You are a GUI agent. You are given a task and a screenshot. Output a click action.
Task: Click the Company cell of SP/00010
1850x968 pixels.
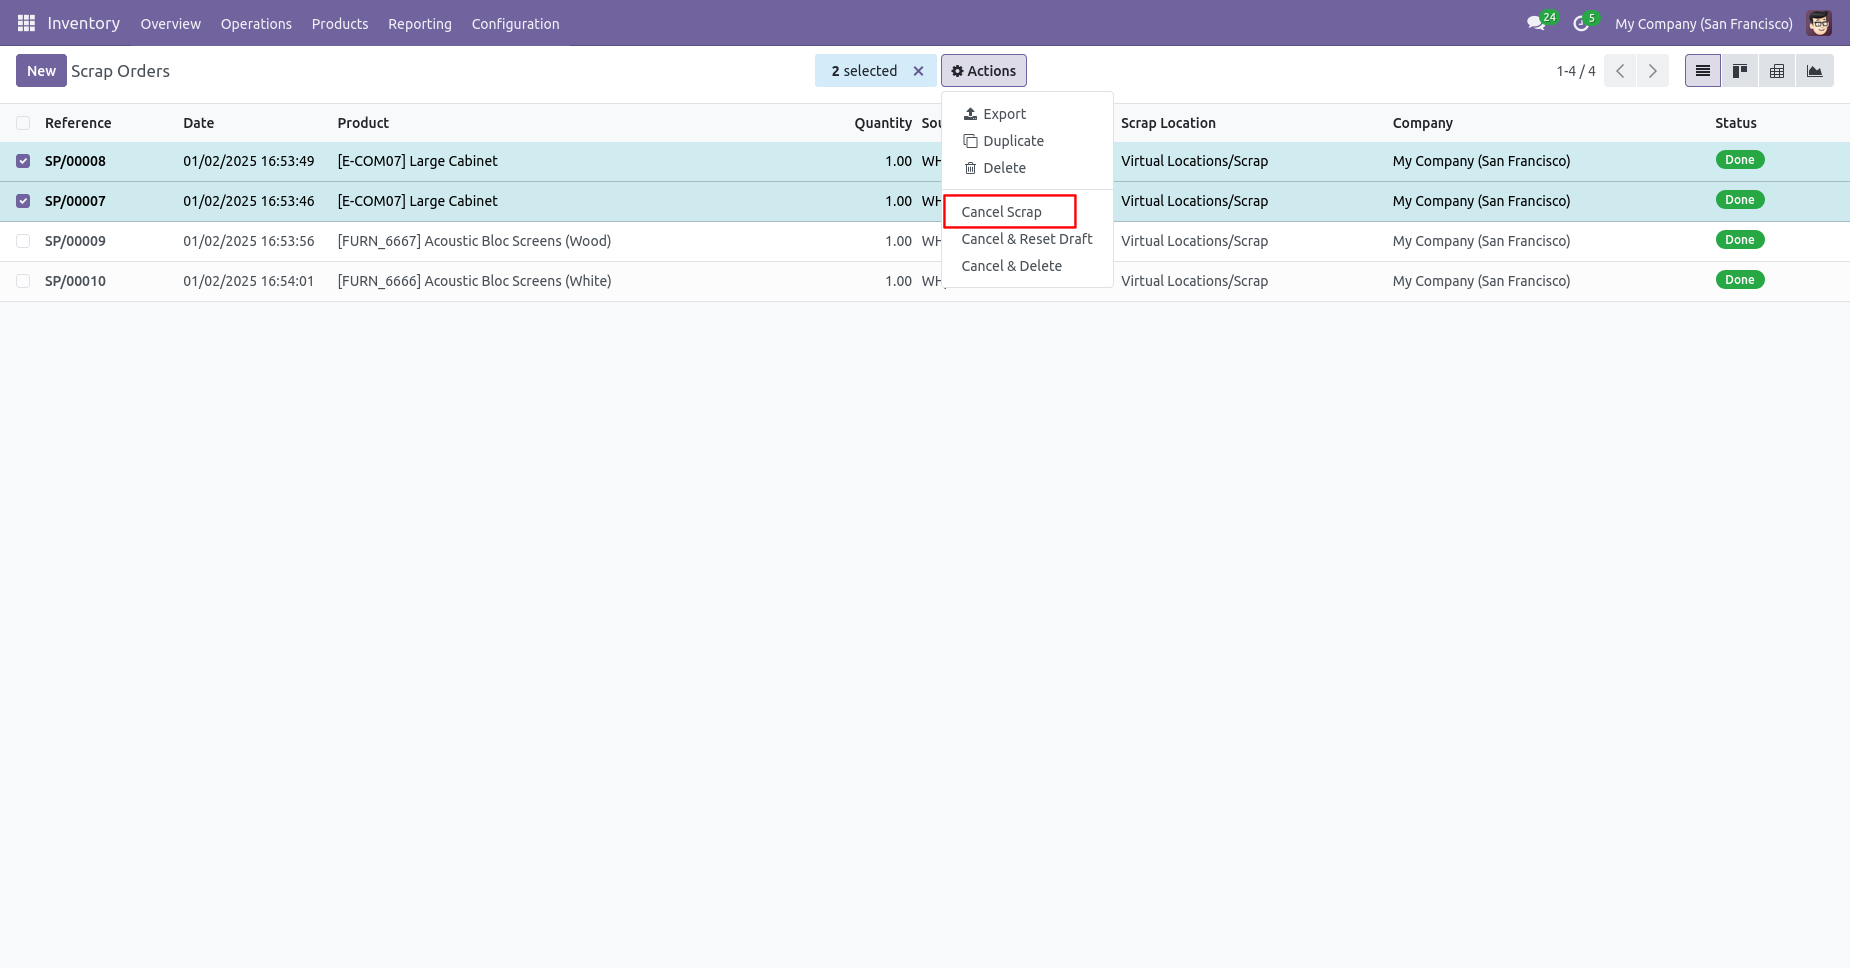click(1481, 281)
